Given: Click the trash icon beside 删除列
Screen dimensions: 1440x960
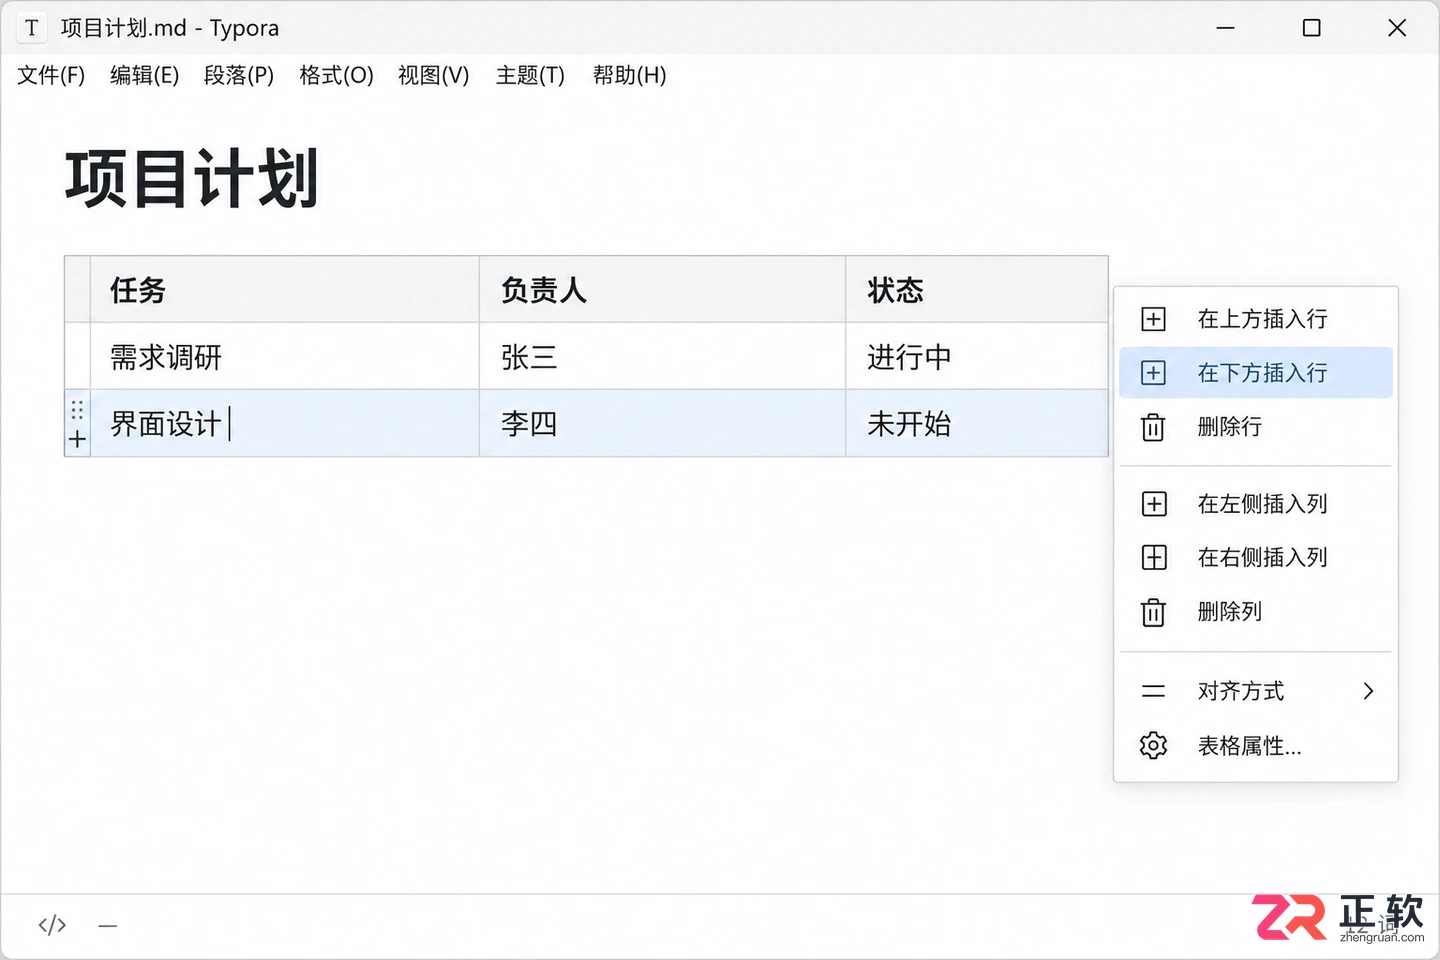Looking at the screenshot, I should tap(1153, 611).
